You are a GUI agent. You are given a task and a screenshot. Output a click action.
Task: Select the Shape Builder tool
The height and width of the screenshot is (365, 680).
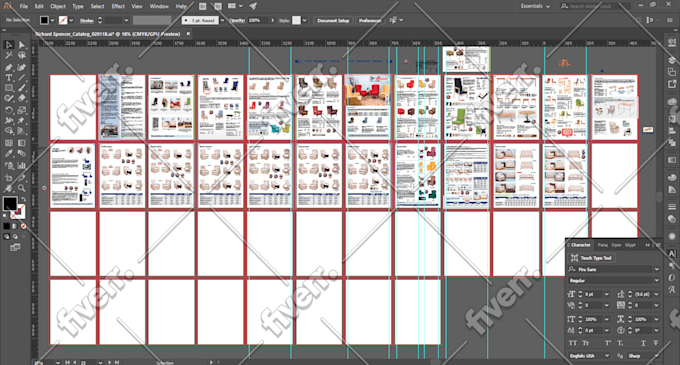pos(9,131)
